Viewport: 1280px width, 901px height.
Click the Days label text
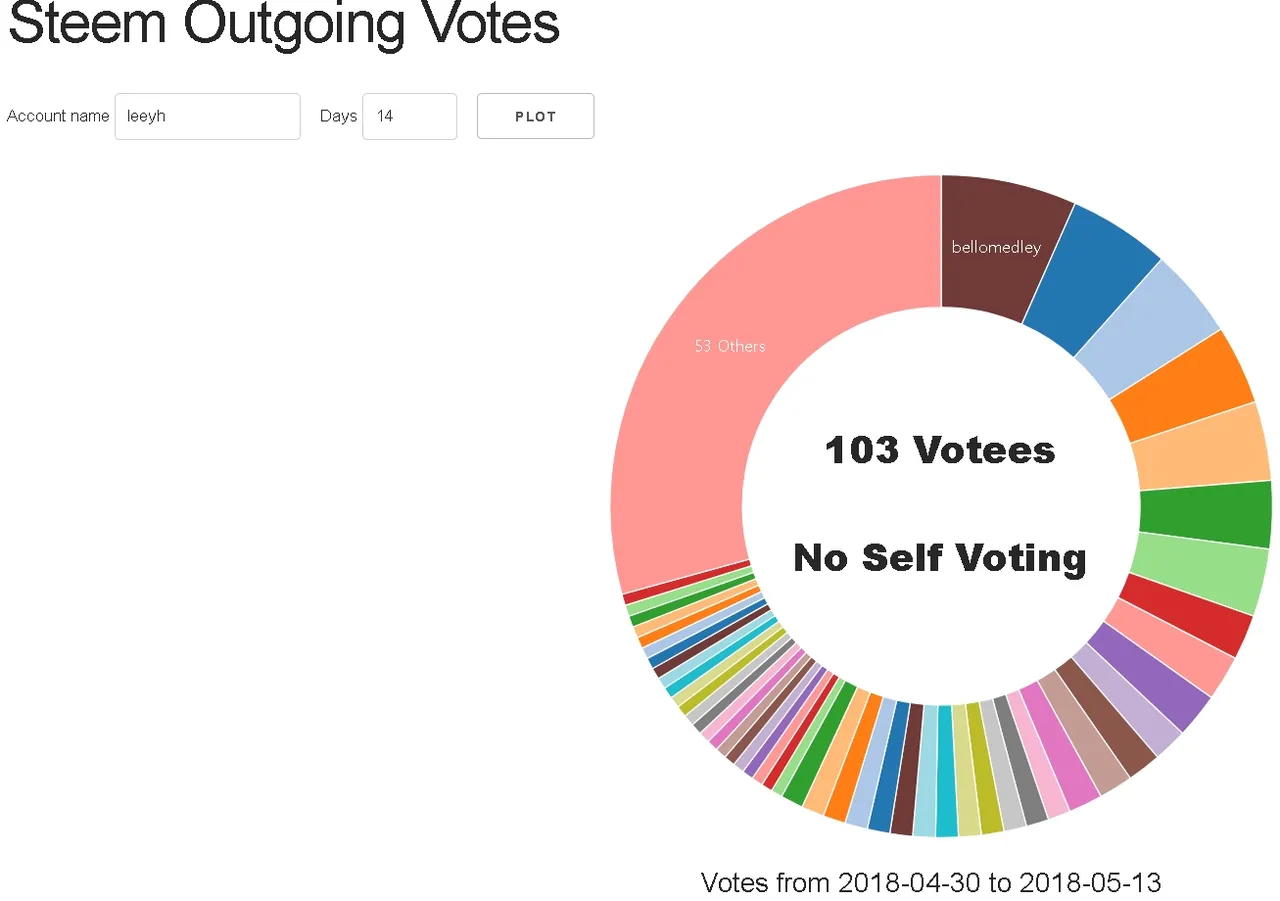[338, 116]
